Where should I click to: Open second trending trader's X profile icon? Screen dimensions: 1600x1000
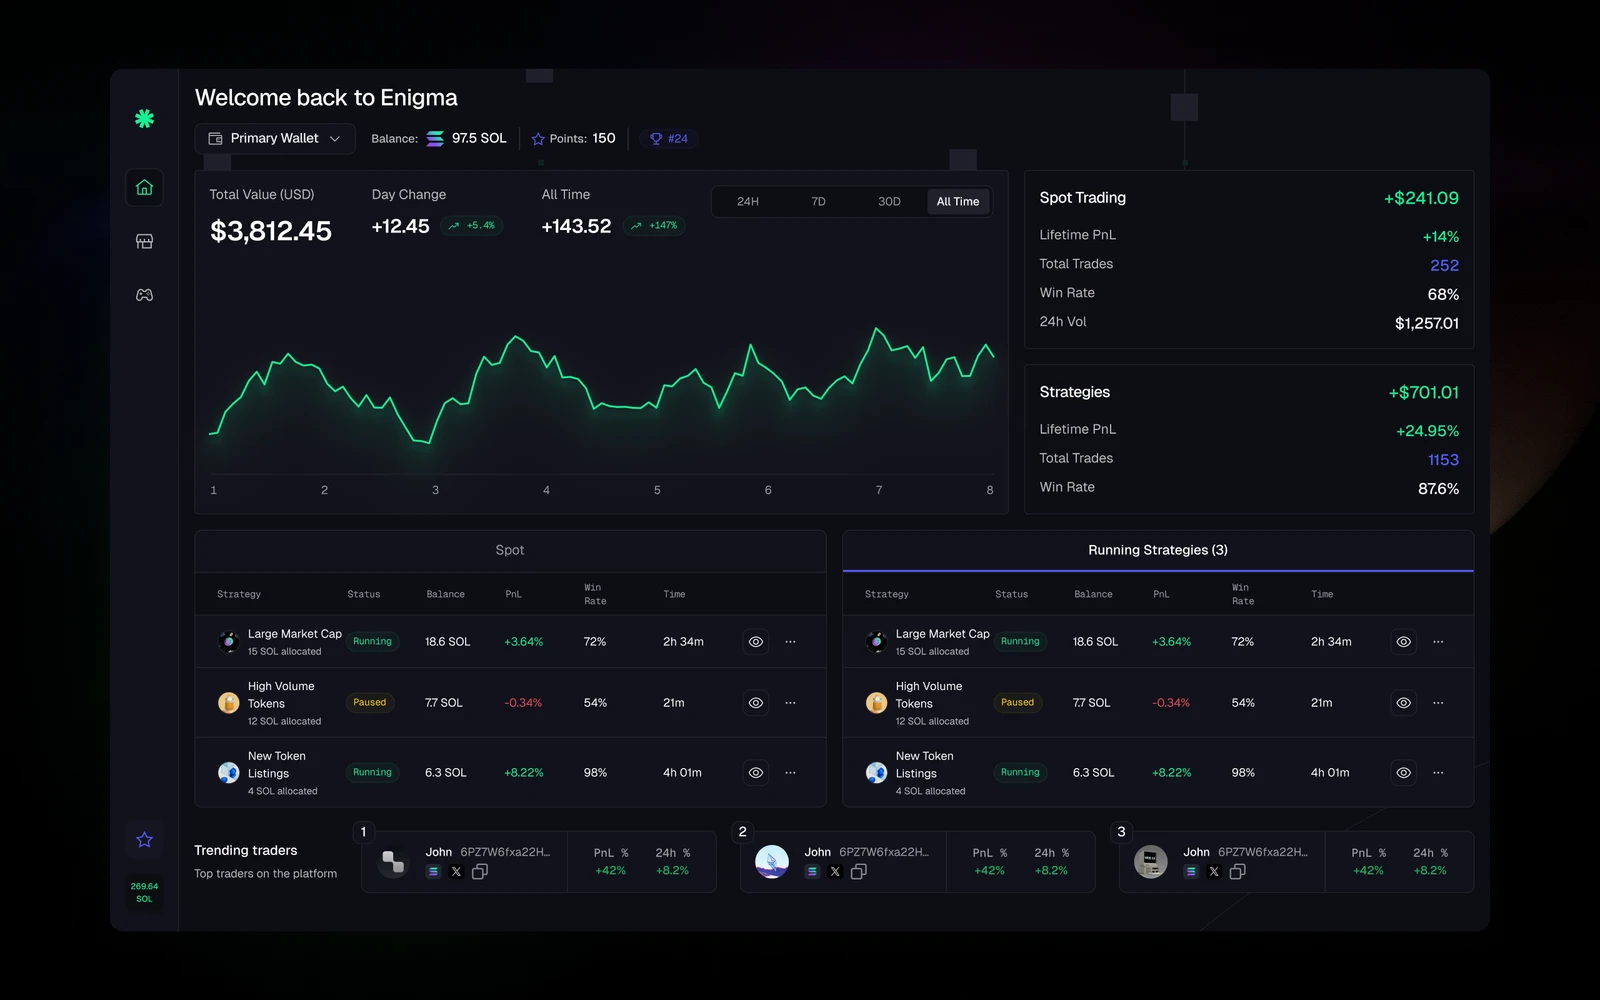pos(835,872)
